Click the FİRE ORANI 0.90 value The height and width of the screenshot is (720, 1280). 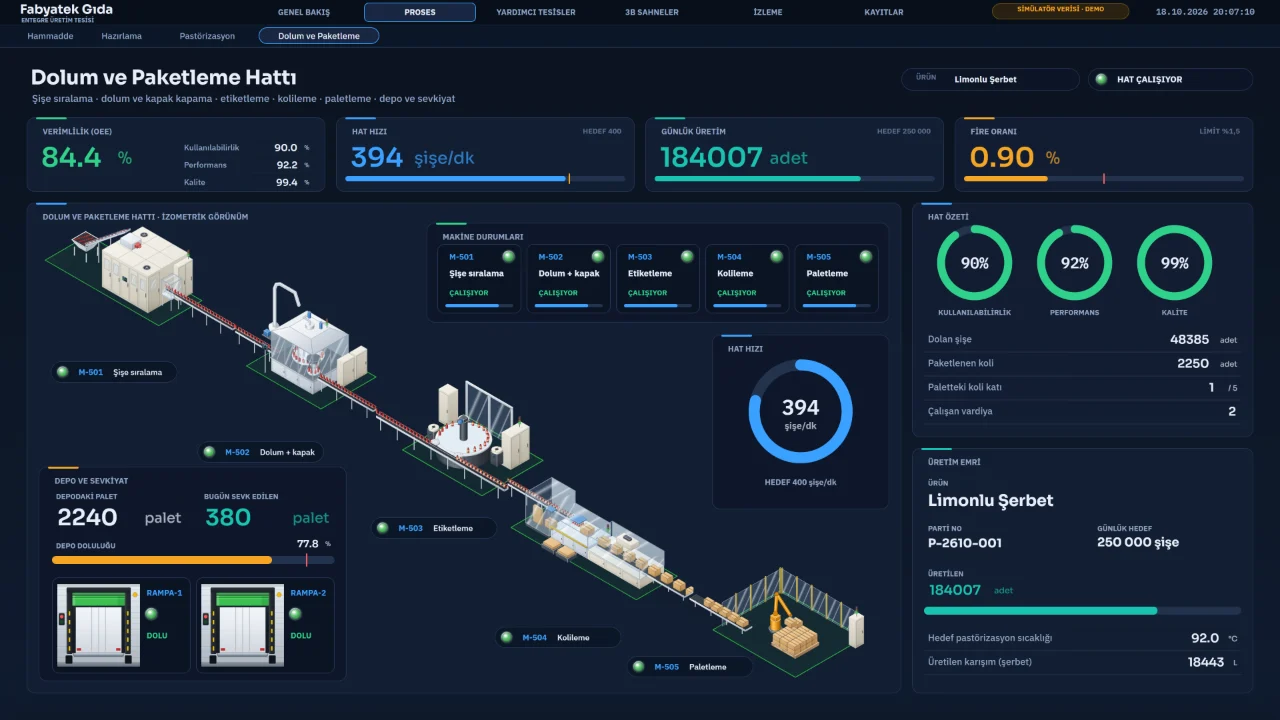click(1002, 157)
